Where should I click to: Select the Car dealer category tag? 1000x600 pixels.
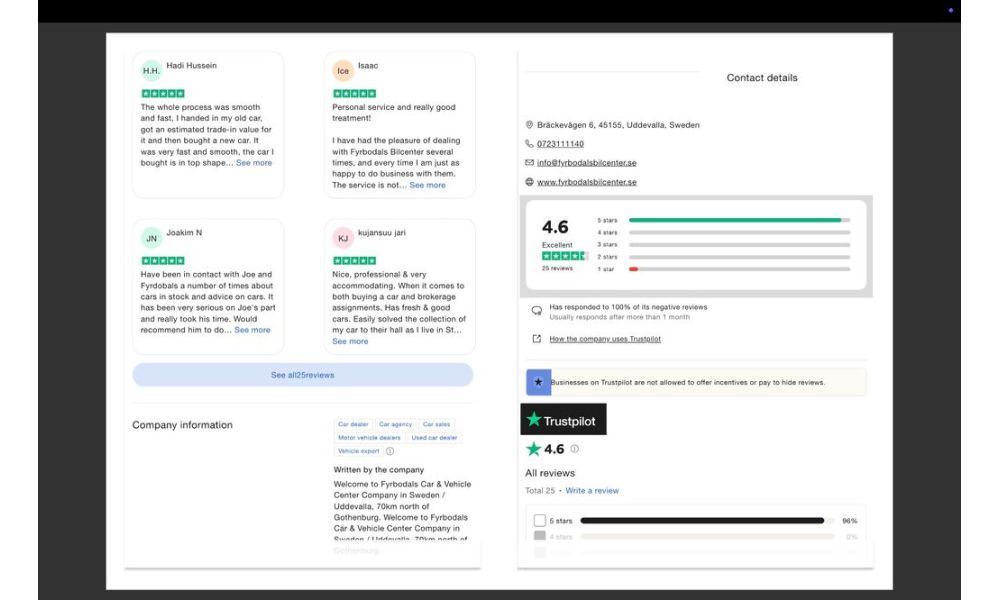[x=353, y=424]
